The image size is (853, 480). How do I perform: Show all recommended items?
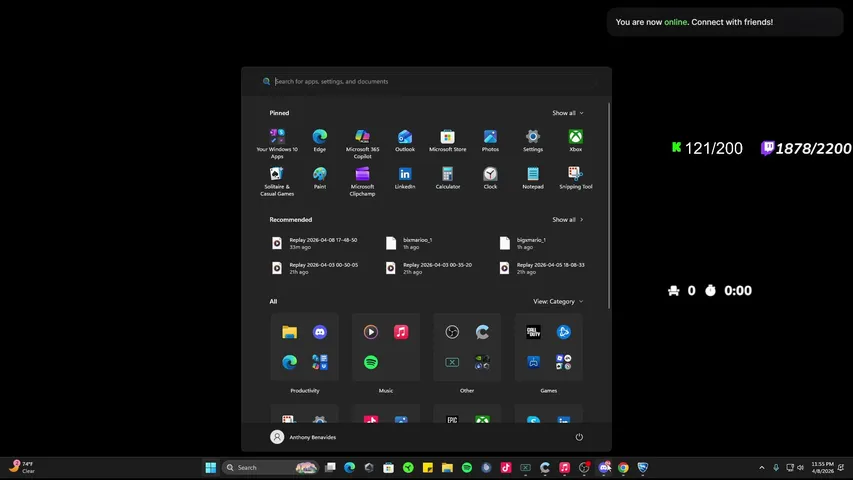(567, 220)
